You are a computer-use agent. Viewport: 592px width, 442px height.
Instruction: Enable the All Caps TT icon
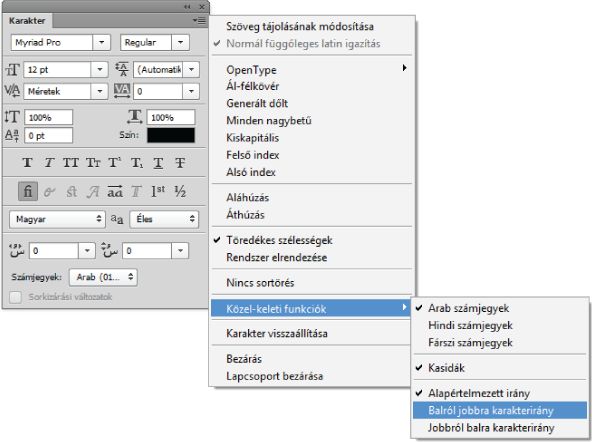71,163
